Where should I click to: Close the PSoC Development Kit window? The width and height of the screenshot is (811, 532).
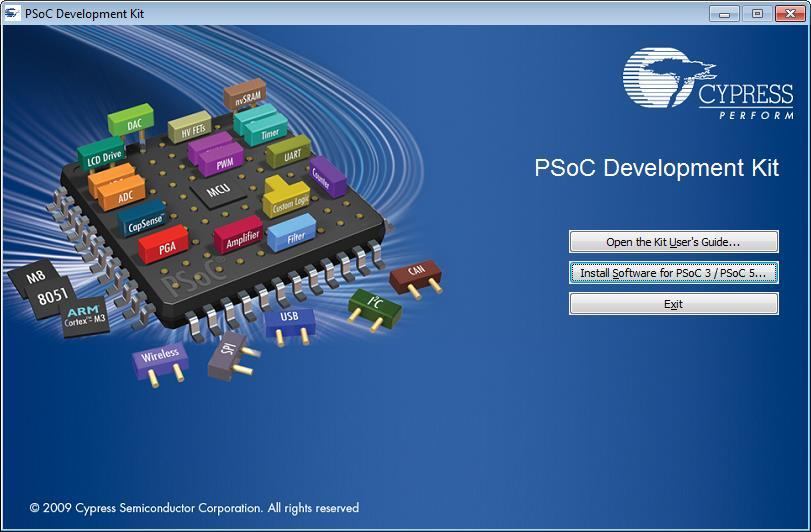[x=790, y=13]
